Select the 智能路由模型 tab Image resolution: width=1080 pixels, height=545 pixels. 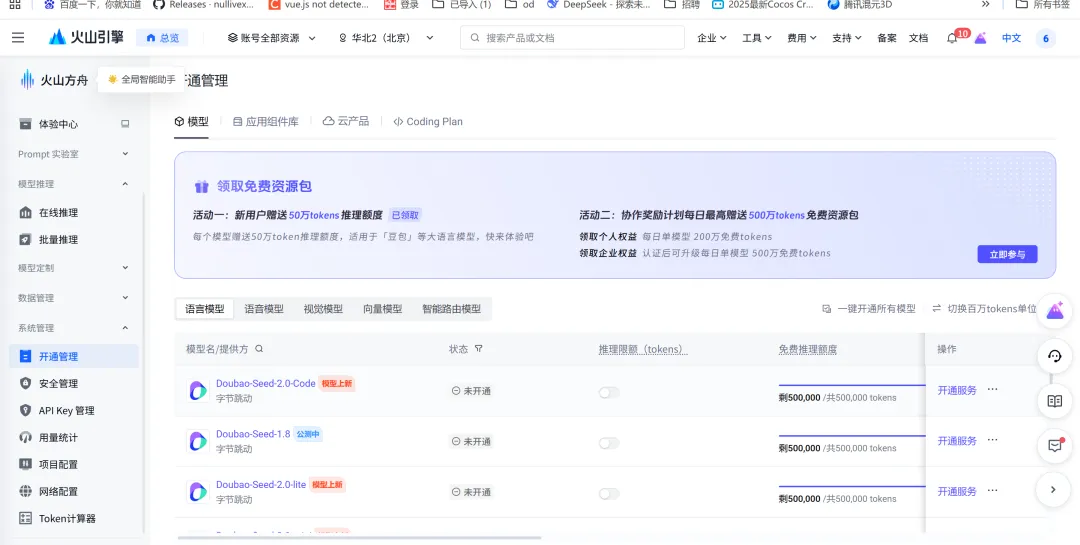point(451,309)
